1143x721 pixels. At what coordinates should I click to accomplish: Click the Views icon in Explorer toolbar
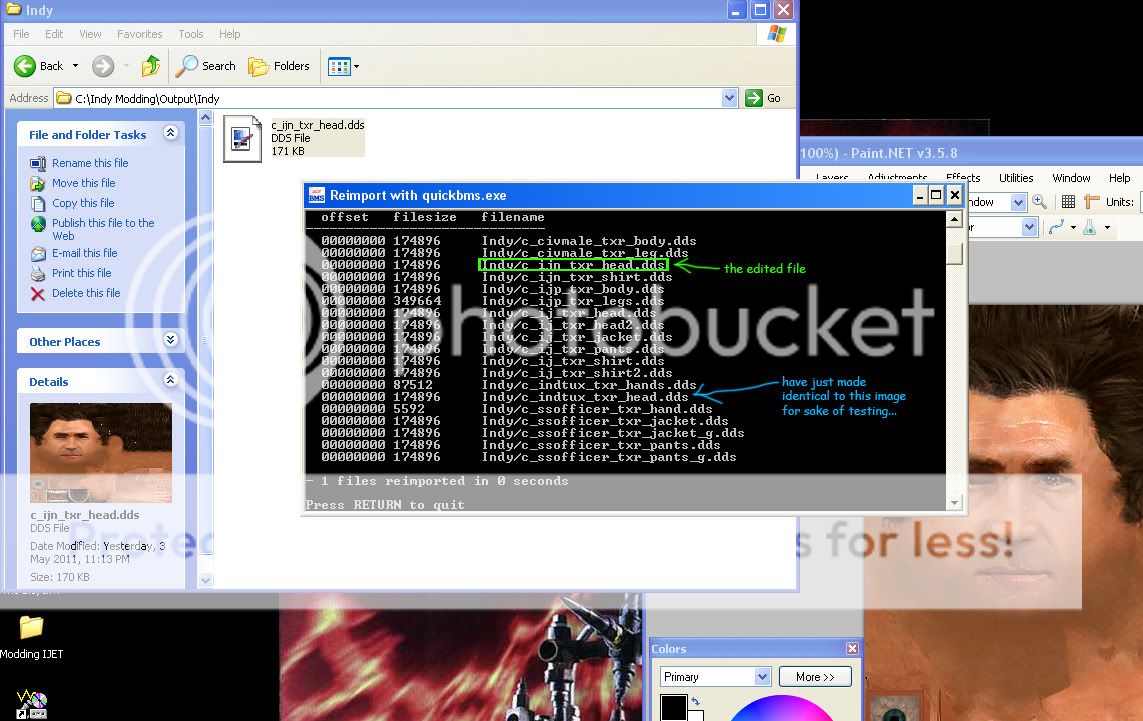click(339, 67)
